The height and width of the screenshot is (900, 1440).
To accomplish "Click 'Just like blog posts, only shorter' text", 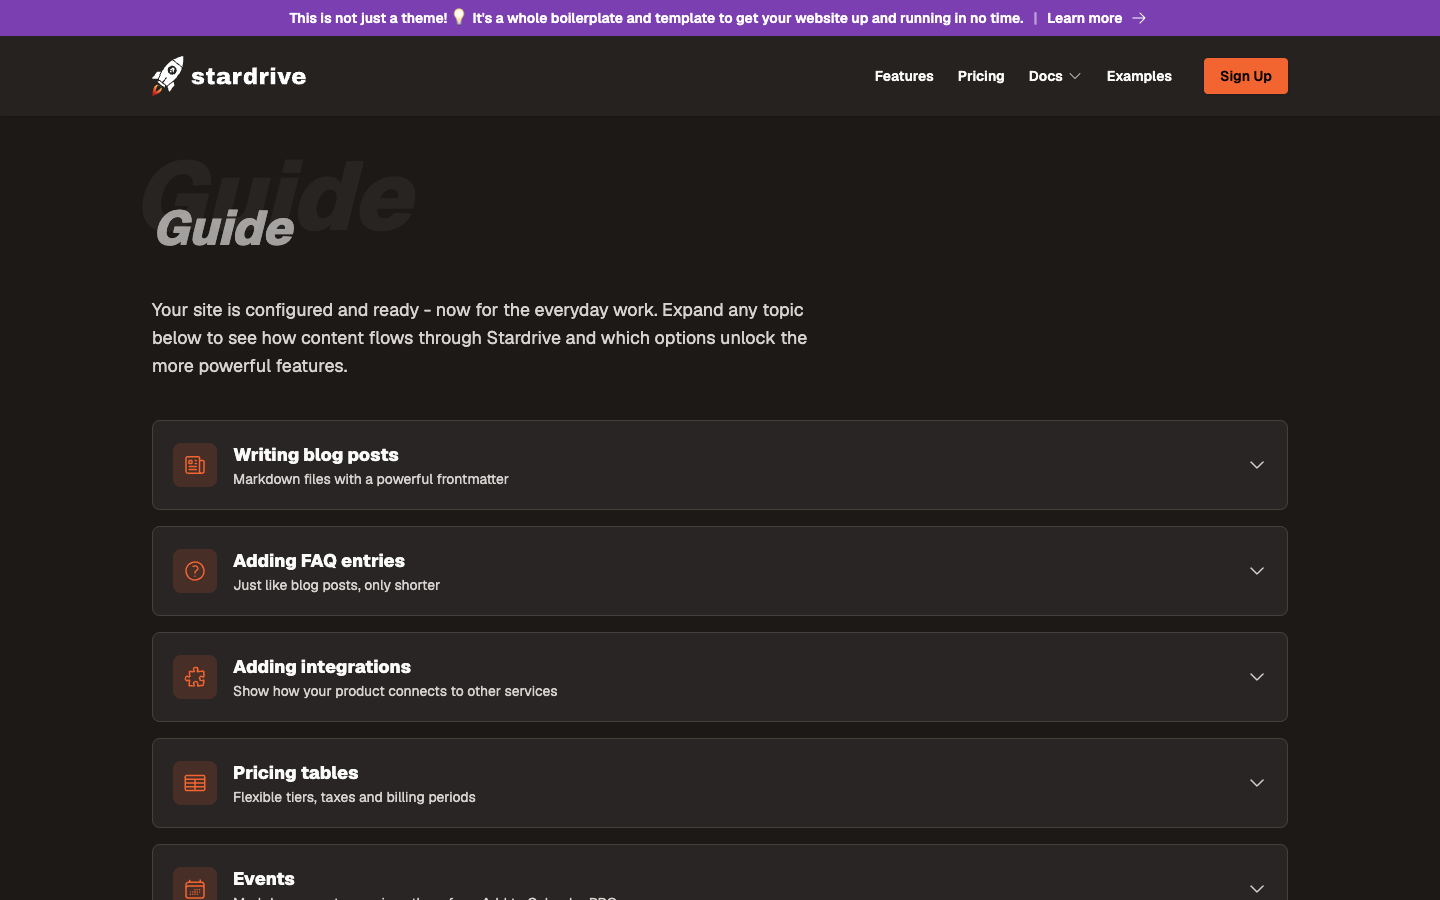I will click(337, 585).
